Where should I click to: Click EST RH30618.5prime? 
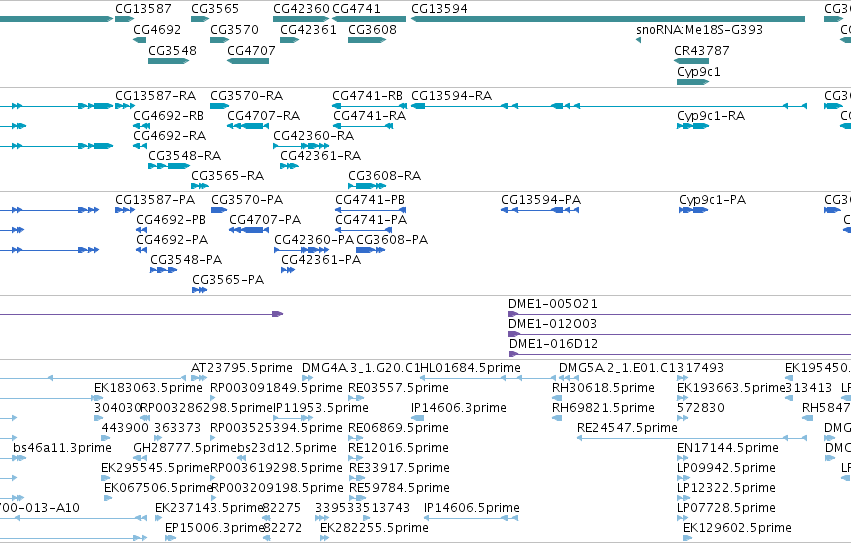pos(557,399)
